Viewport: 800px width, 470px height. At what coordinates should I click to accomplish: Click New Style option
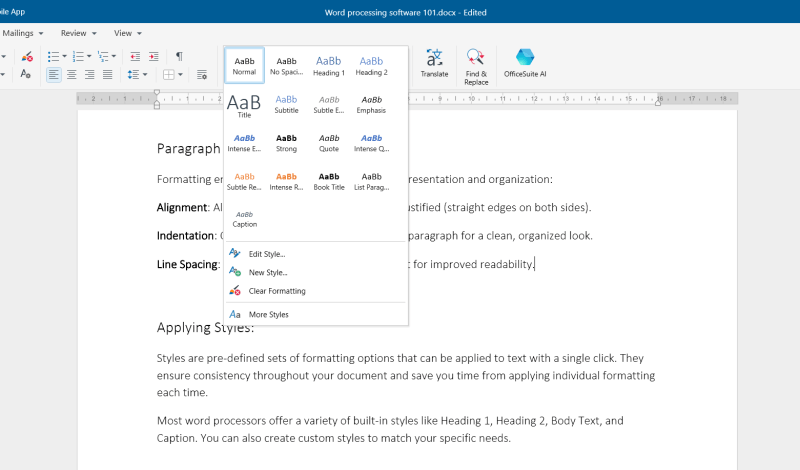(x=267, y=272)
